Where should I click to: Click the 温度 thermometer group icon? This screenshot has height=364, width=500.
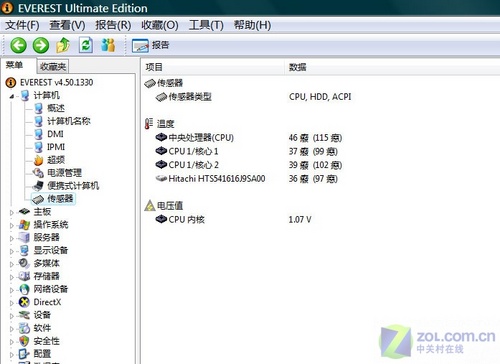pyautogui.click(x=149, y=124)
